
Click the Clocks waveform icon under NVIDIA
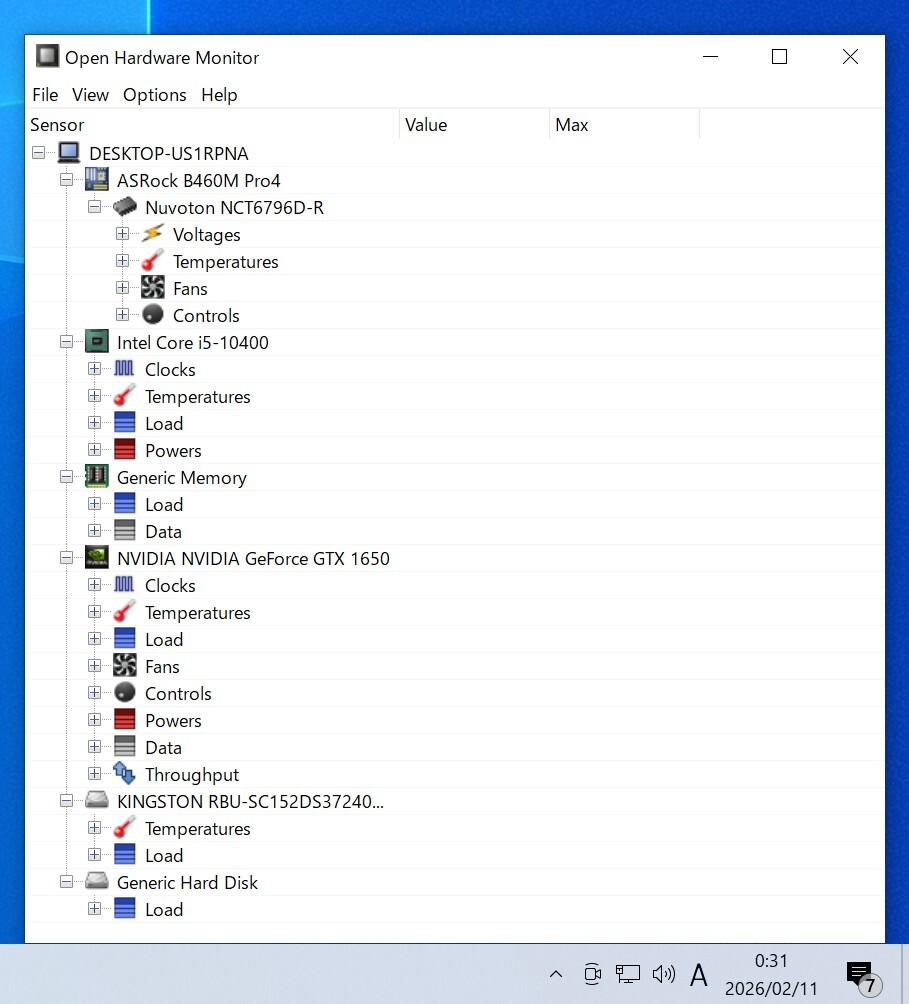[x=124, y=584]
